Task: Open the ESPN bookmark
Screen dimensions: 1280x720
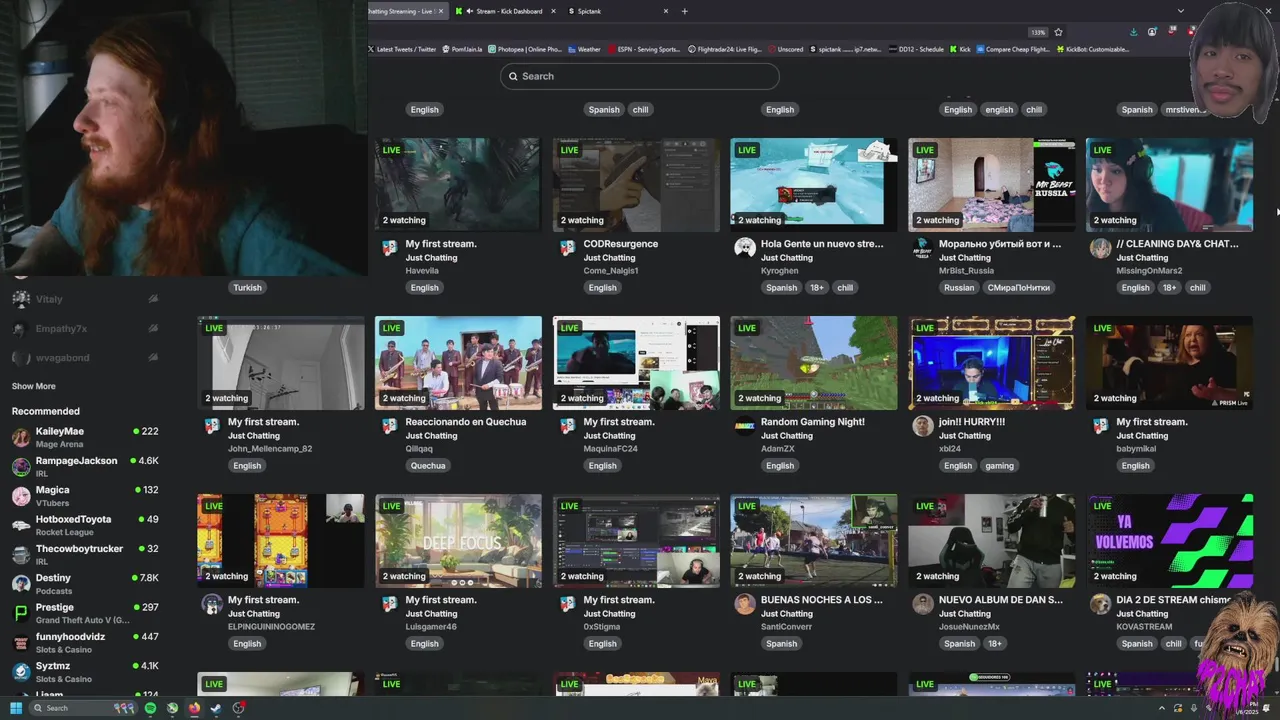Action: coord(643,49)
